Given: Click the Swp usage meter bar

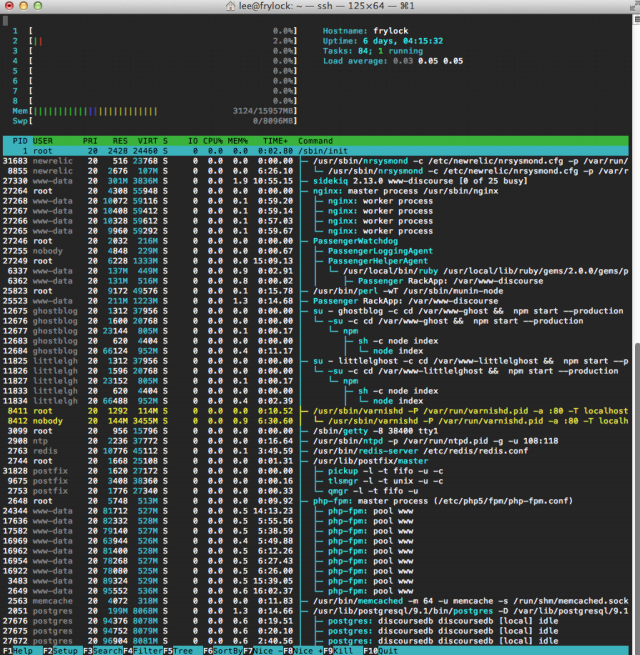Looking at the screenshot, I should pyautogui.click(x=155, y=121).
